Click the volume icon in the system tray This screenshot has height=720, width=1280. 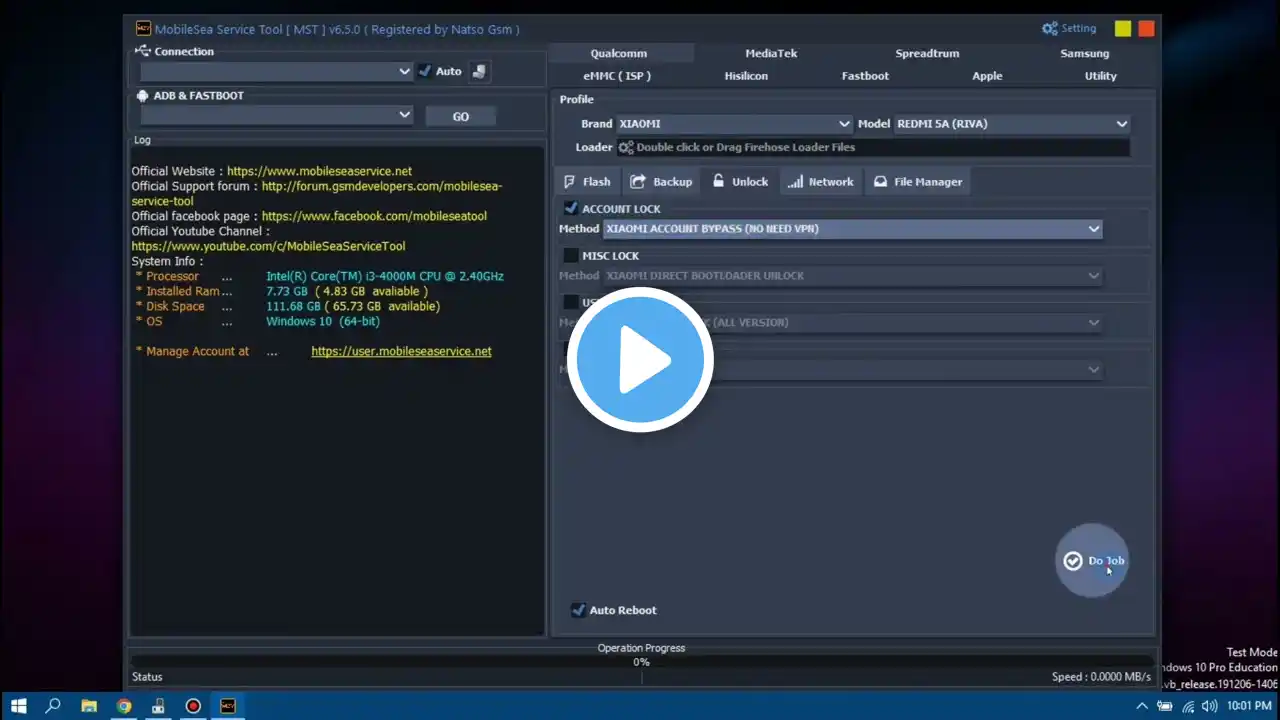tap(1210, 706)
